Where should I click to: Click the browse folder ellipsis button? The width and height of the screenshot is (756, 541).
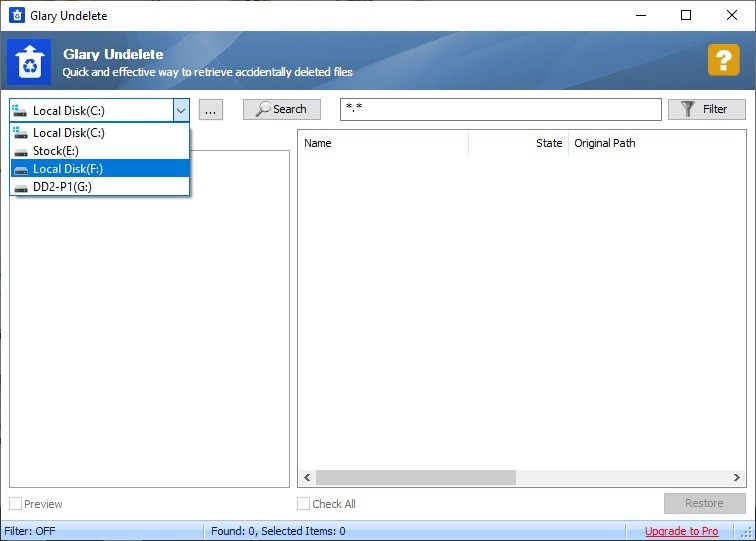tap(211, 109)
